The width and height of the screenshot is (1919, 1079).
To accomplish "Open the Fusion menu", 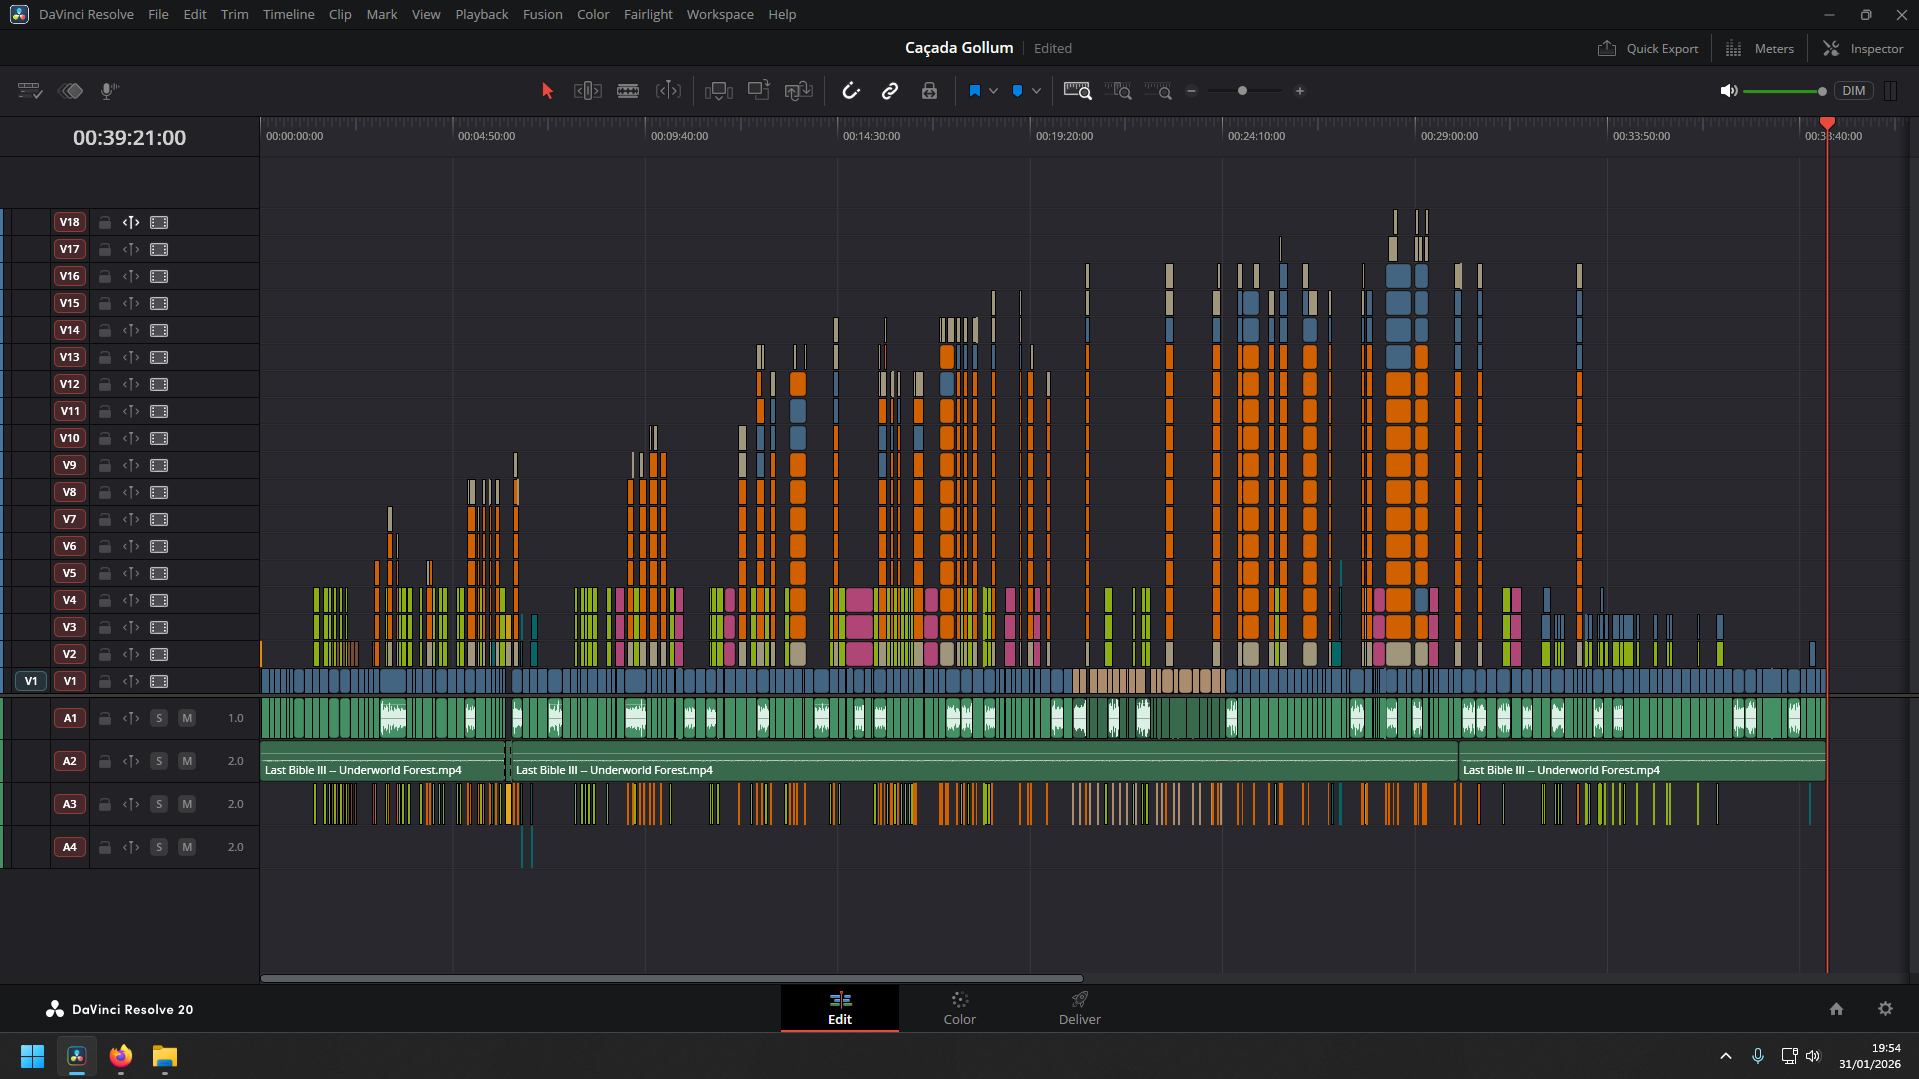I will 542,14.
